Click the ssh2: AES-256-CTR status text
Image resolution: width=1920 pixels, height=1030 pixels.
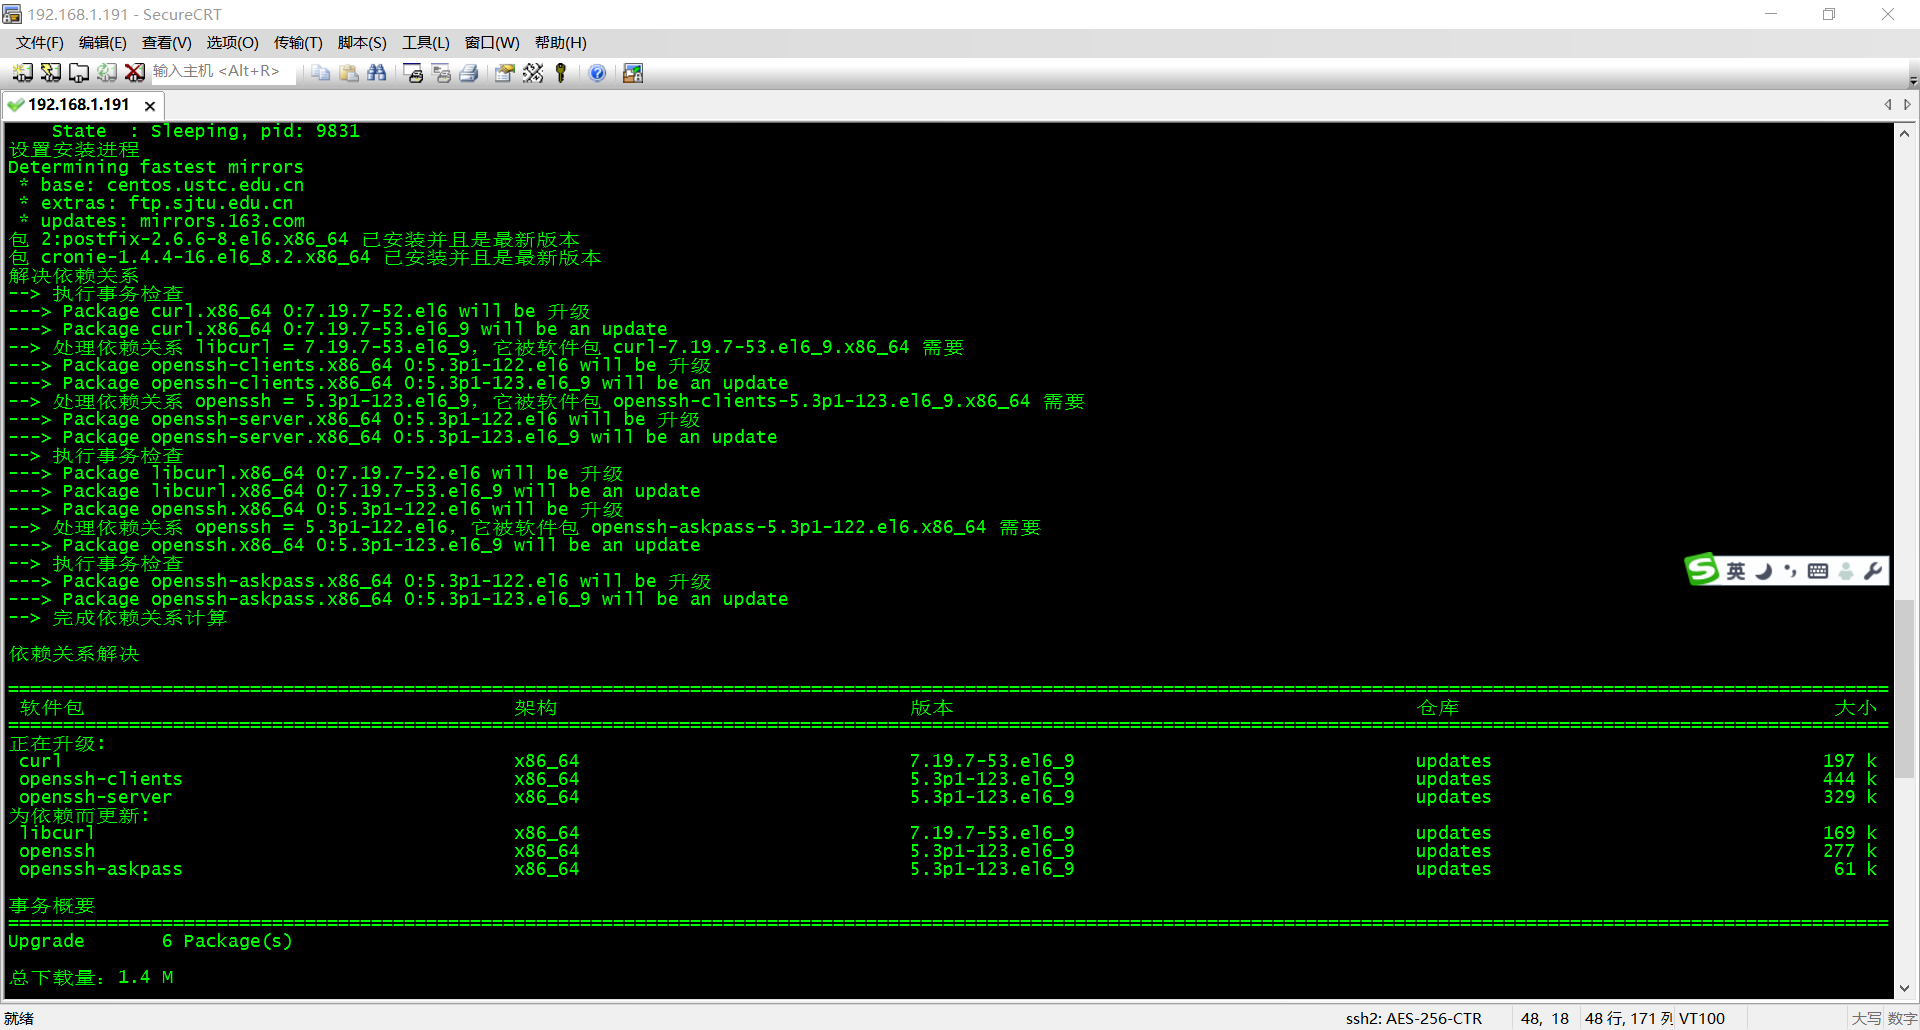point(1414,1018)
